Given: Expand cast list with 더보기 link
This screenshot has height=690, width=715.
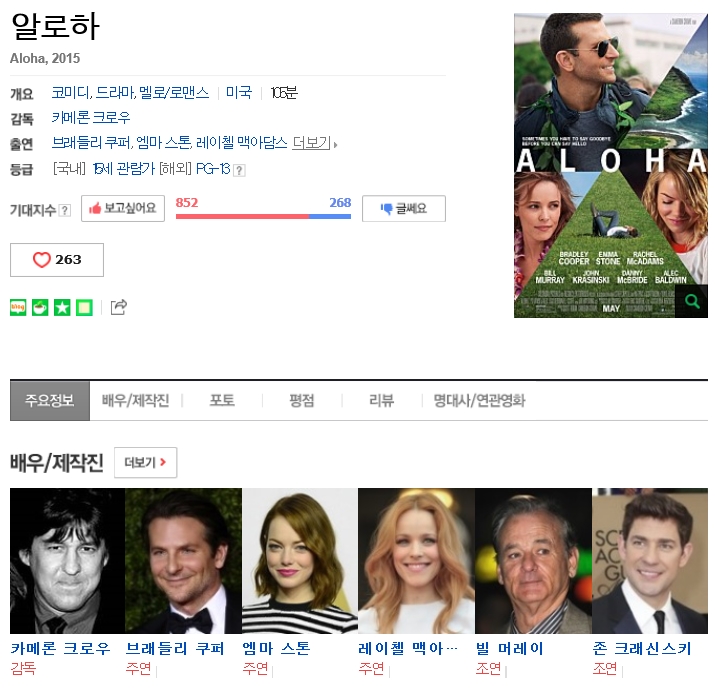Looking at the screenshot, I should click(313, 143).
